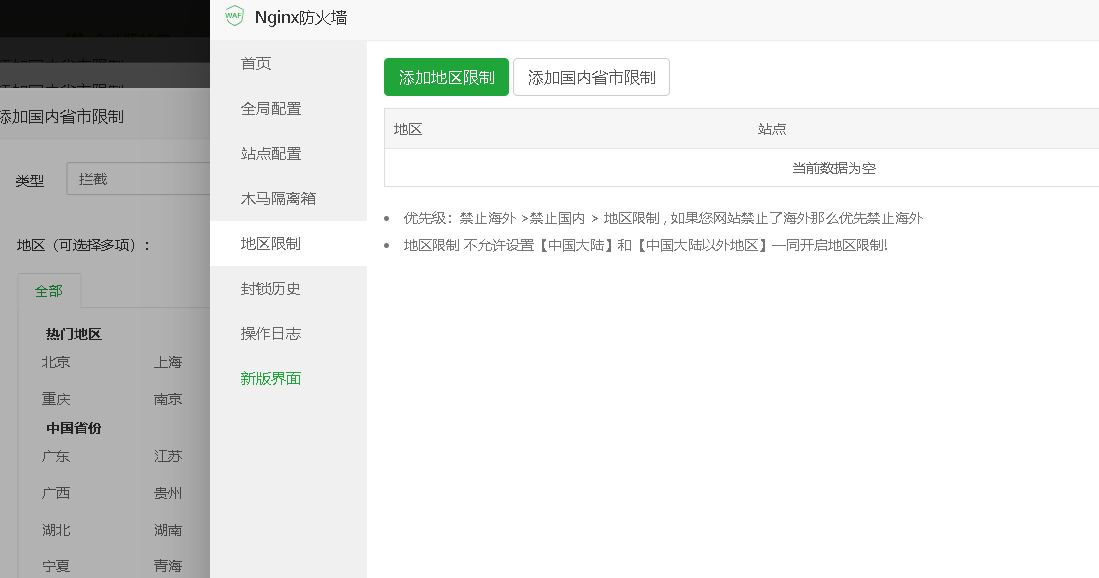Click the 中国省份 heading
This screenshot has width=1099, height=578.
(74, 428)
